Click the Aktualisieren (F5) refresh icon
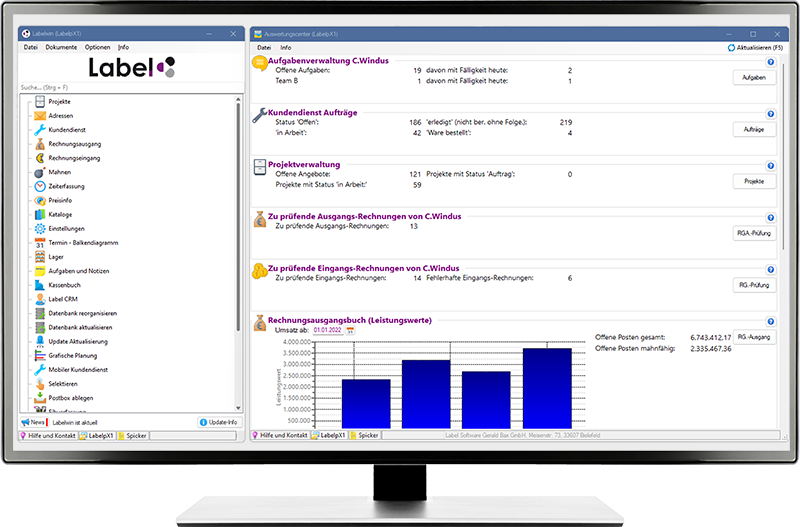 pyautogui.click(x=731, y=47)
